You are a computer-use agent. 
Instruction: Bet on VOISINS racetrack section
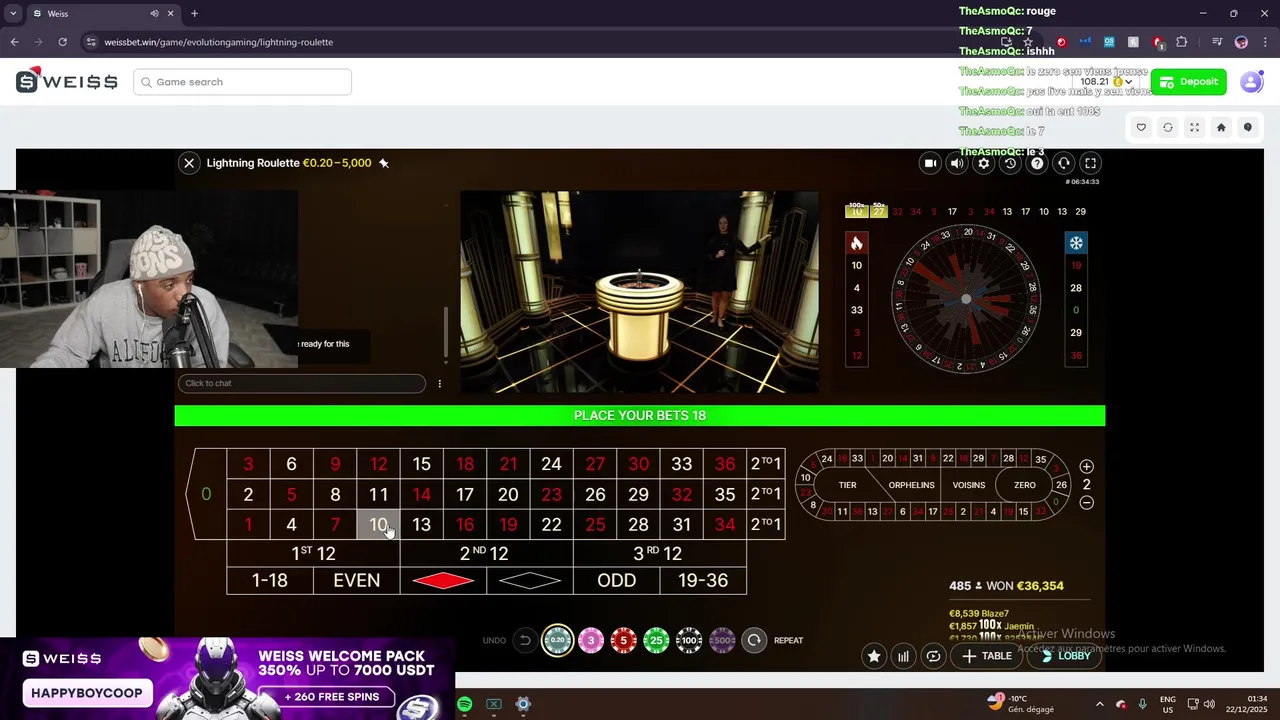click(x=969, y=485)
